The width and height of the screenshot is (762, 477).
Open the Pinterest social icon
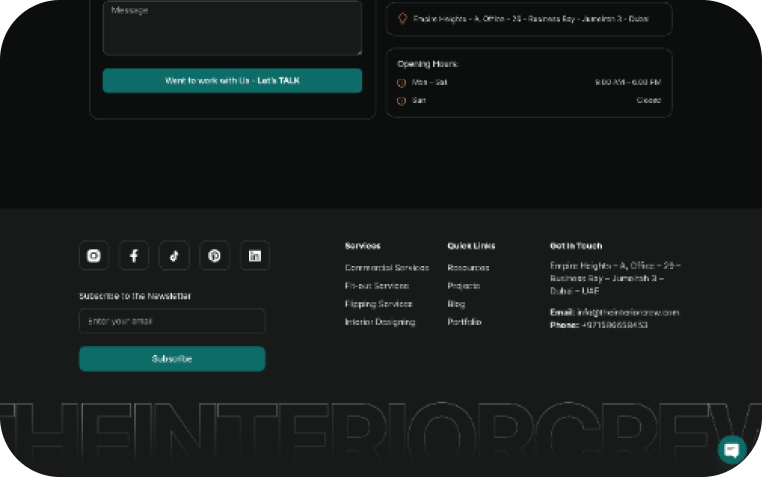pos(214,256)
